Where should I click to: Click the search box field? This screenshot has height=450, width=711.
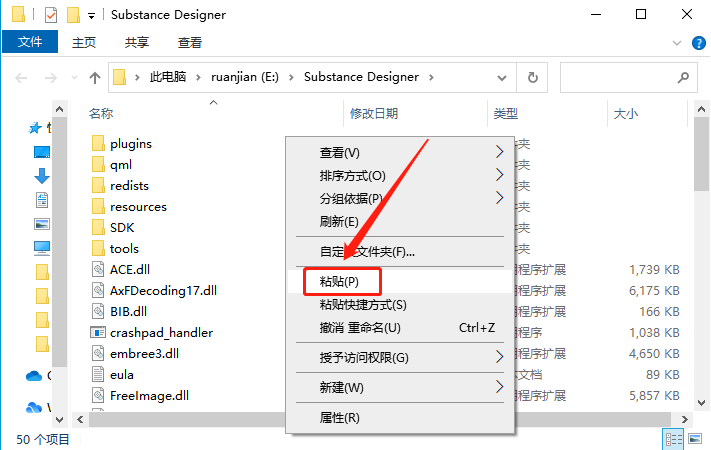[628, 78]
